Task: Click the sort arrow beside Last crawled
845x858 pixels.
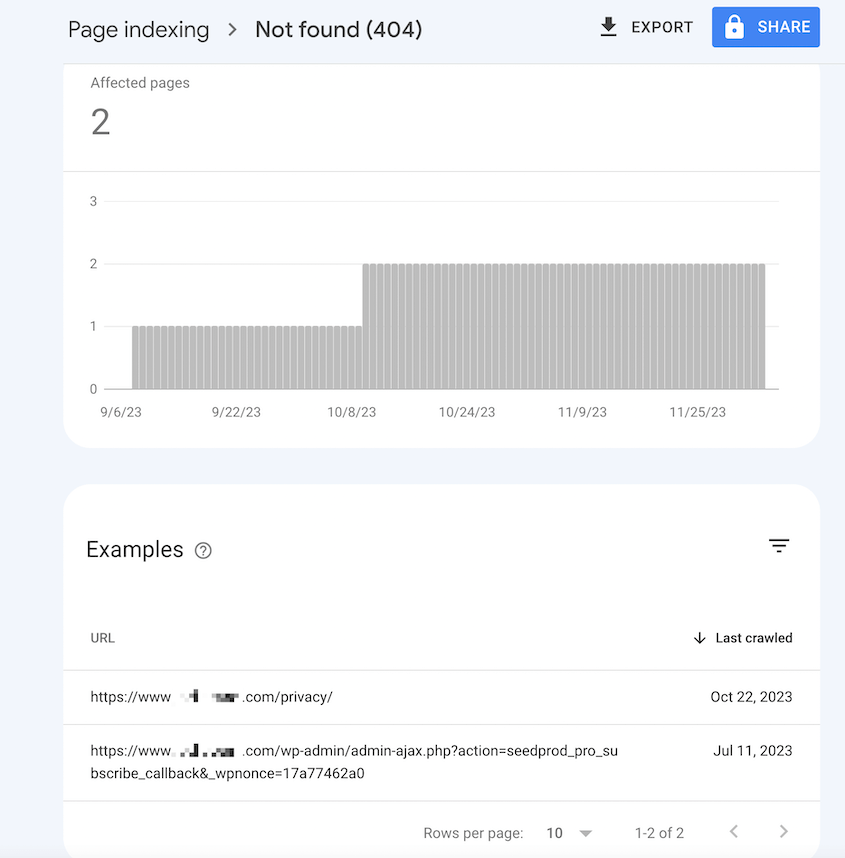Action: [x=699, y=638]
